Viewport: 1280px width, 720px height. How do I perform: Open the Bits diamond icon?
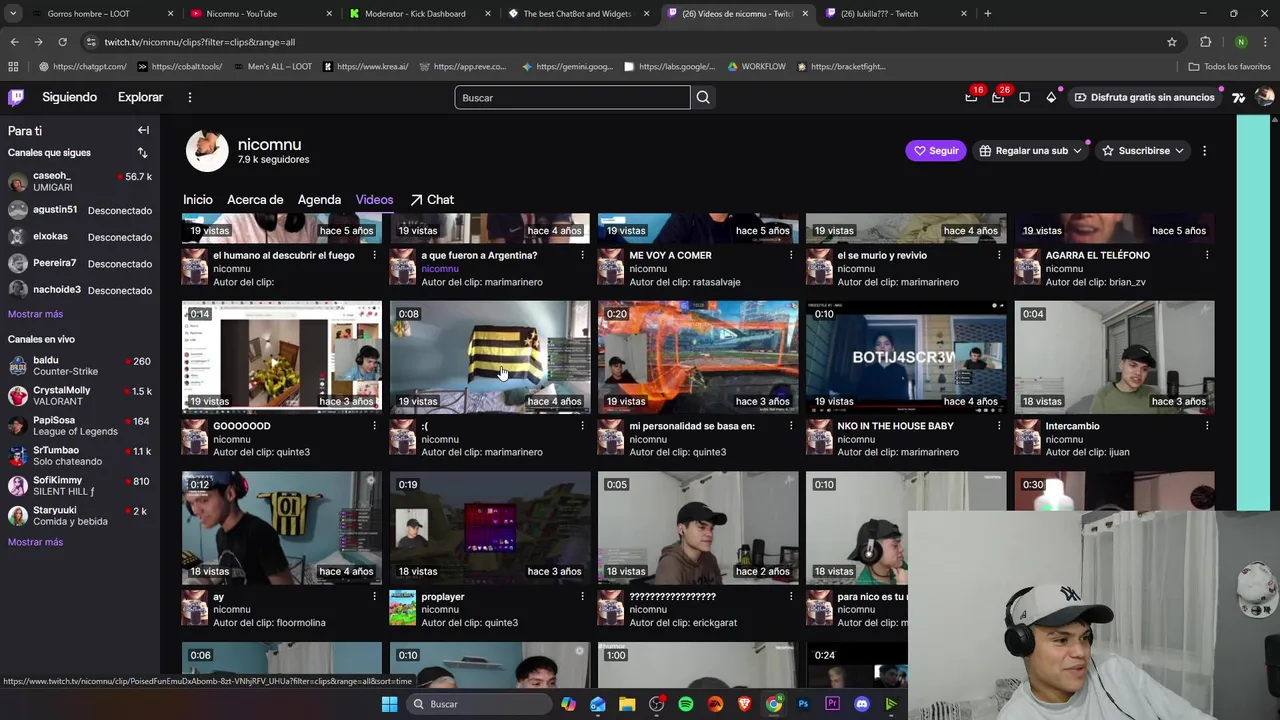(1051, 97)
